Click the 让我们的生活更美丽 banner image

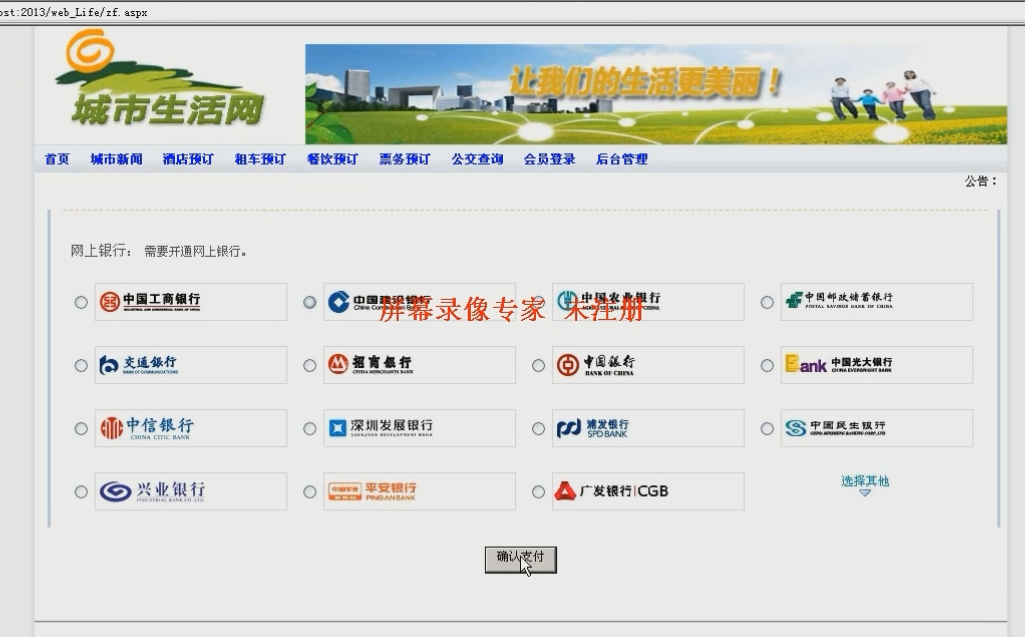[656, 94]
